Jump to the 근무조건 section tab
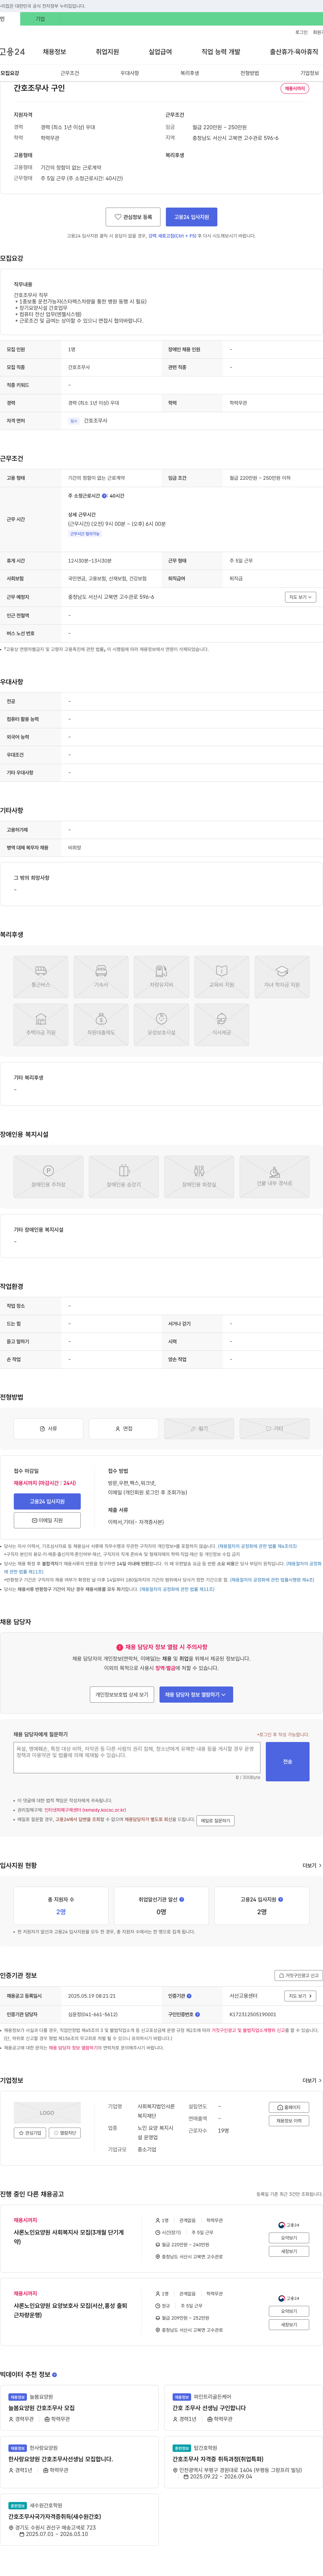Screen dimensions: 323x2576 [x=70, y=73]
